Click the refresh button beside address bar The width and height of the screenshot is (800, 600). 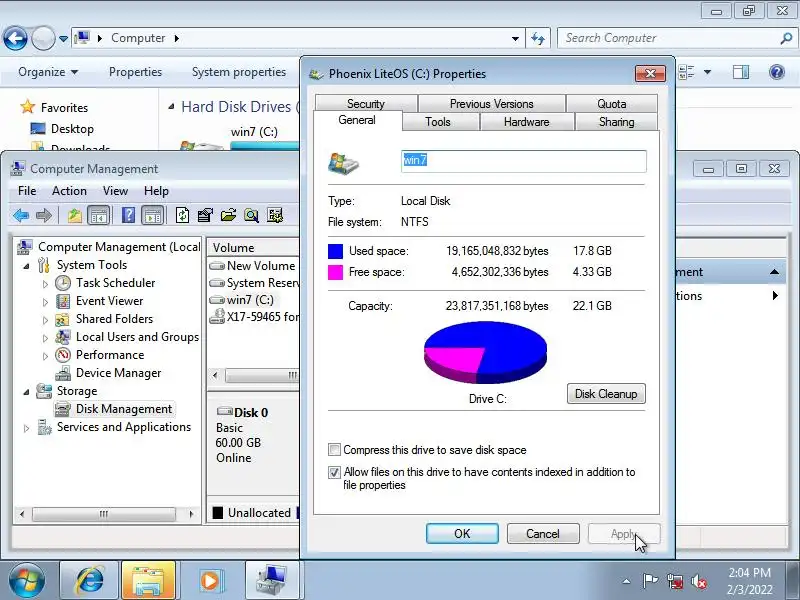(538, 38)
